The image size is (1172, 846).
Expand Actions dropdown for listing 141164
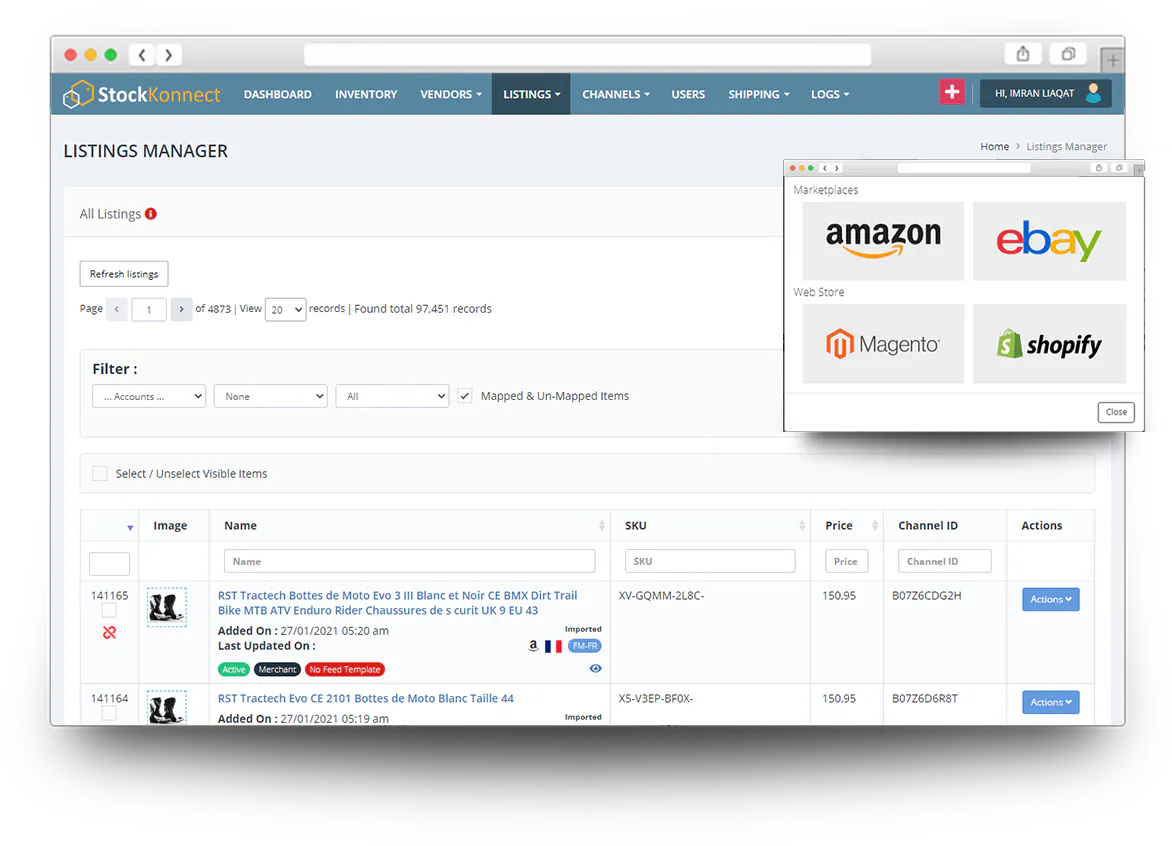[1050, 703]
